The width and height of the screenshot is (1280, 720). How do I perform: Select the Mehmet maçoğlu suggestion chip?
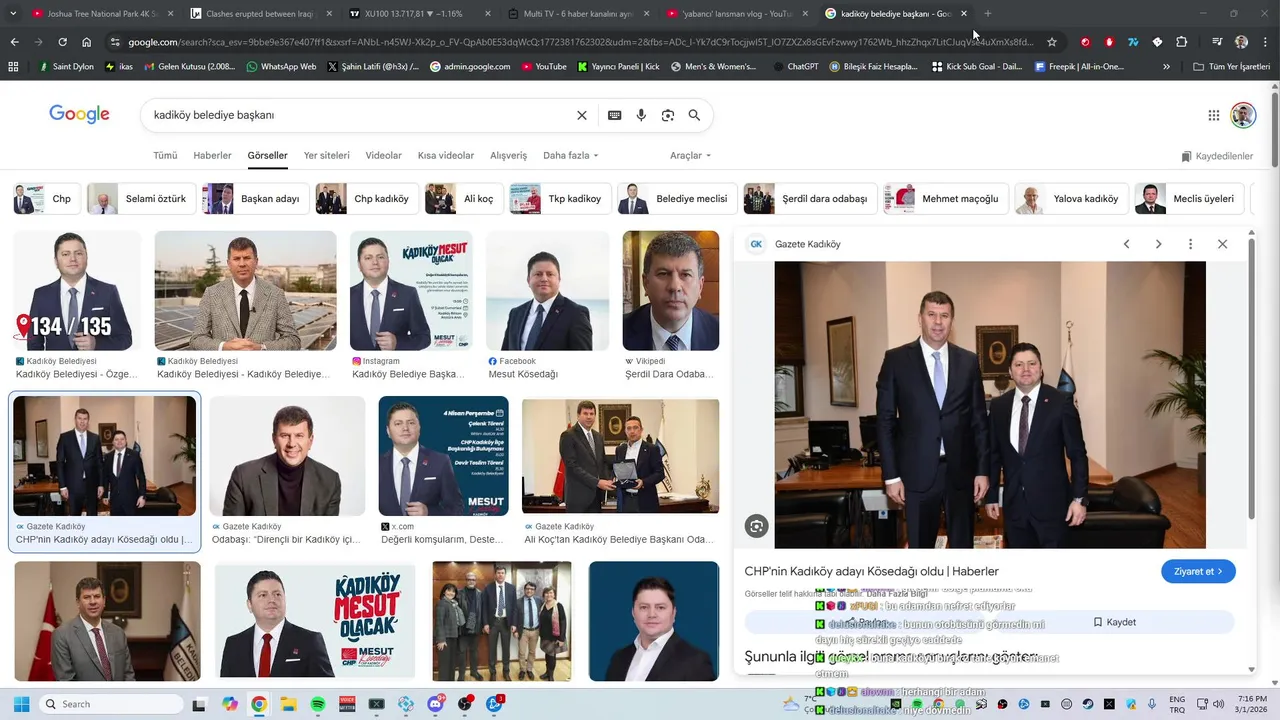point(946,199)
